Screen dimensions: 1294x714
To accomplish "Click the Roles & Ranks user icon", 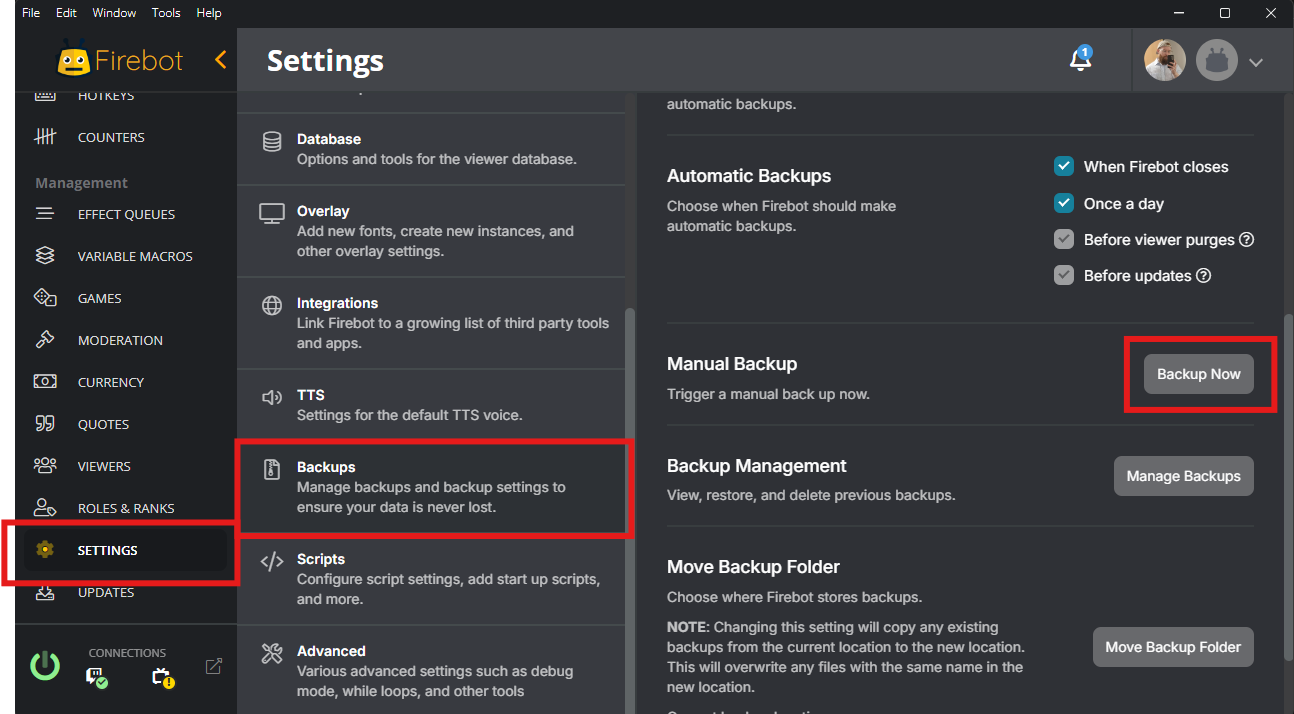I will (x=45, y=508).
